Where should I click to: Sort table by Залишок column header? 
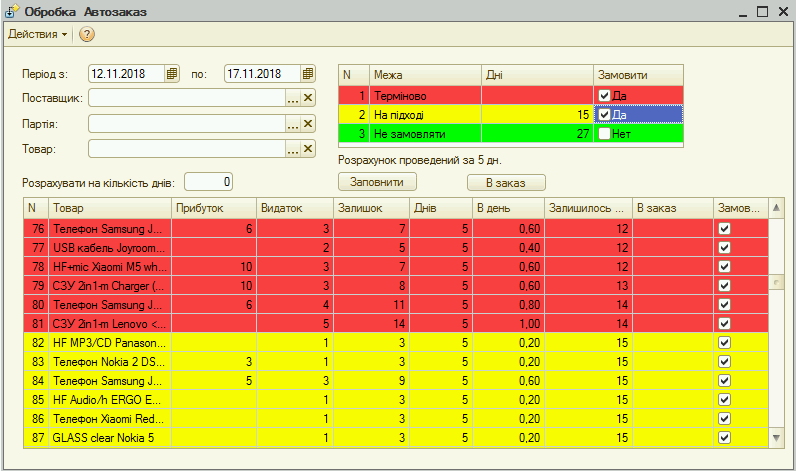click(370, 207)
